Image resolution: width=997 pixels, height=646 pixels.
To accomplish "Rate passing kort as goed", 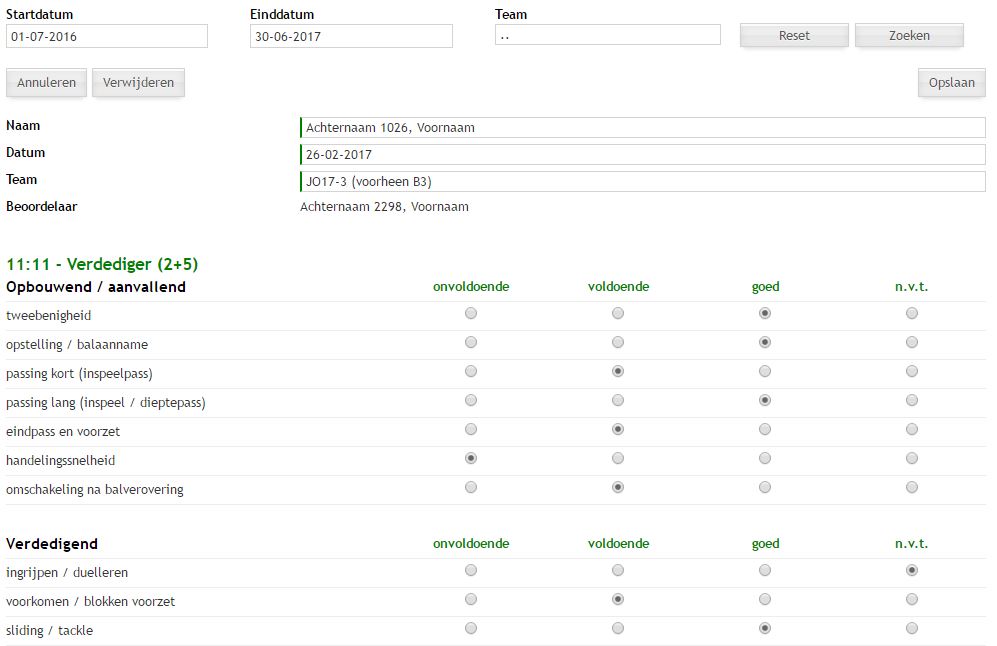I will (765, 372).
